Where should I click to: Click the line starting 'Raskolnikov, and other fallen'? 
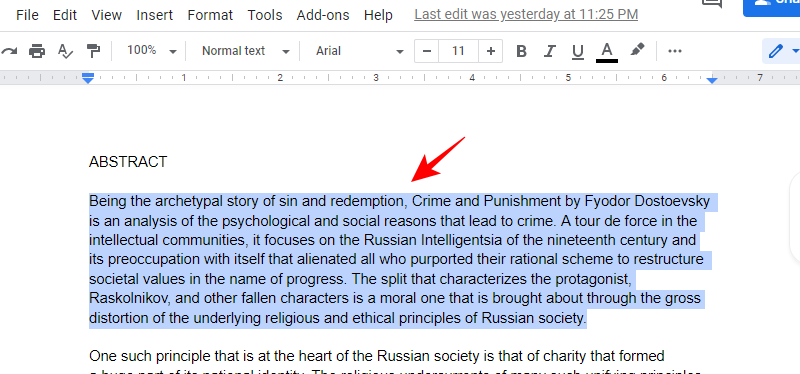(395, 297)
